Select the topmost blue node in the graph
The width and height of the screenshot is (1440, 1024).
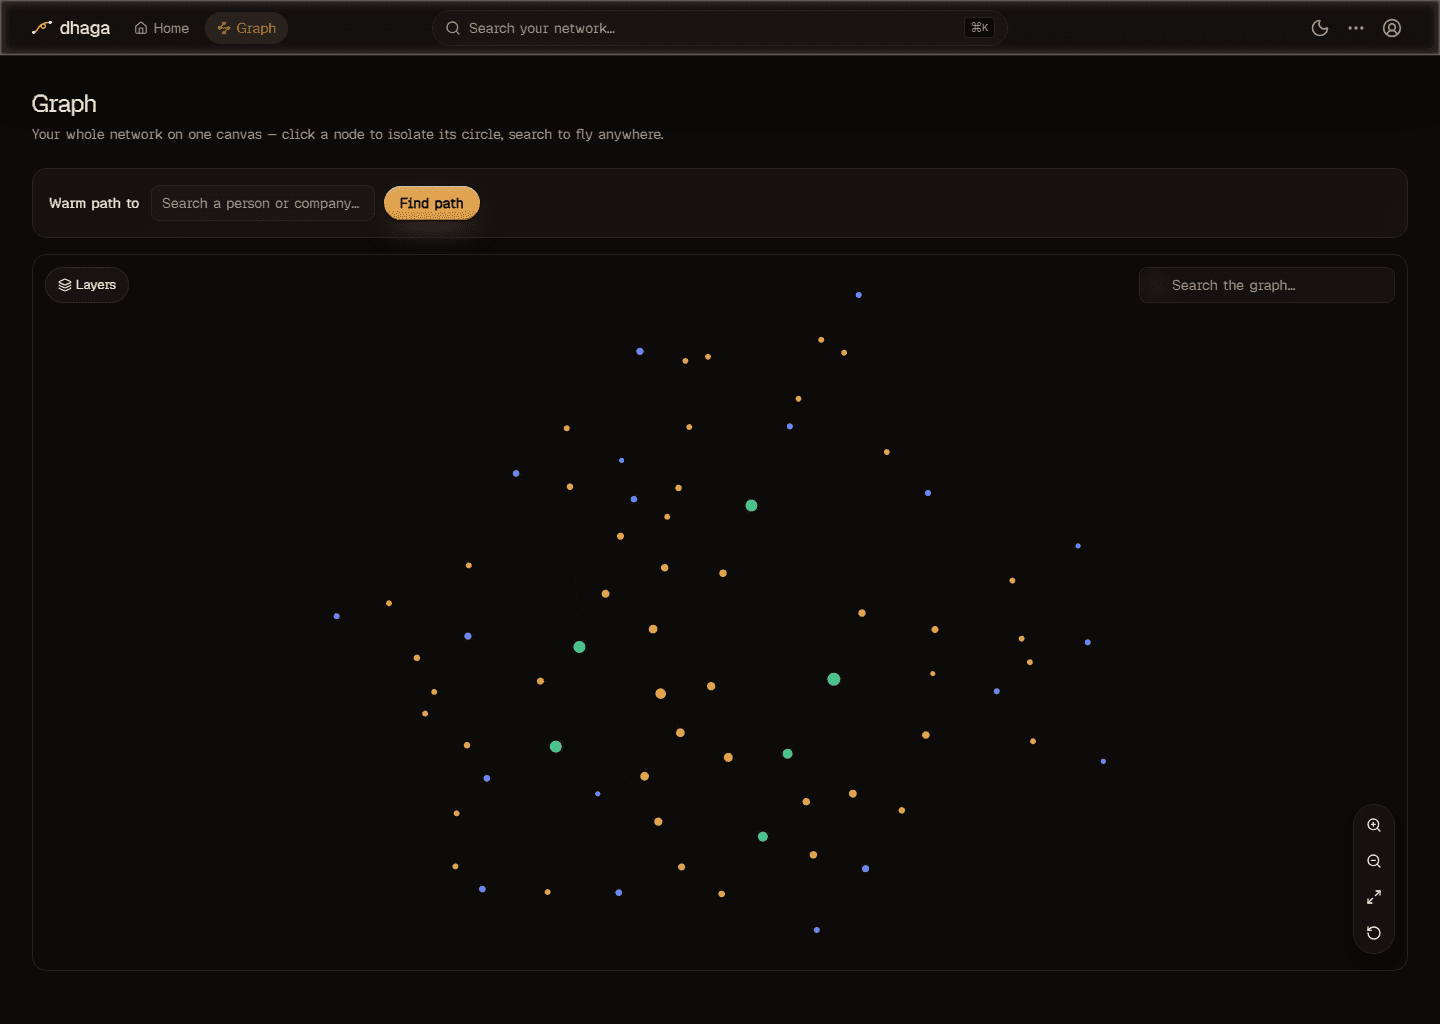click(x=859, y=295)
